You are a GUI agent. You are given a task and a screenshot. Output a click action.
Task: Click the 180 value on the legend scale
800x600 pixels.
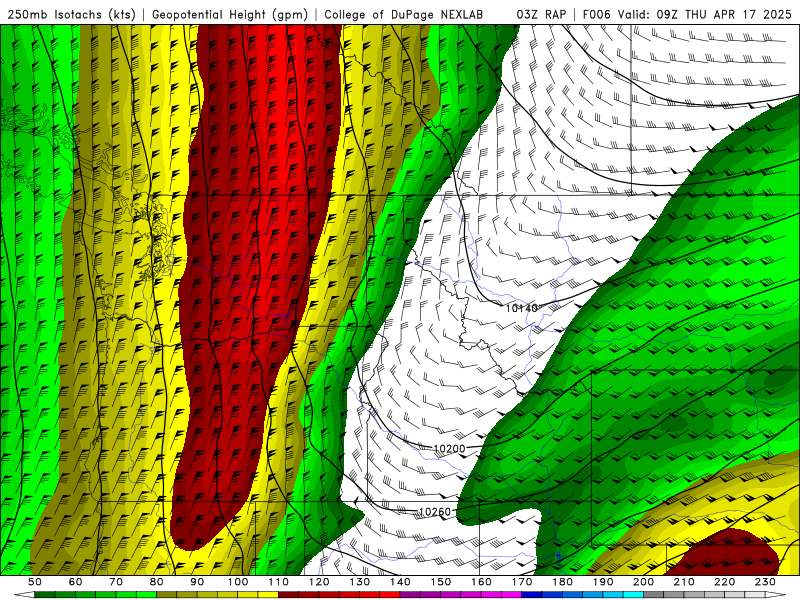point(562,582)
